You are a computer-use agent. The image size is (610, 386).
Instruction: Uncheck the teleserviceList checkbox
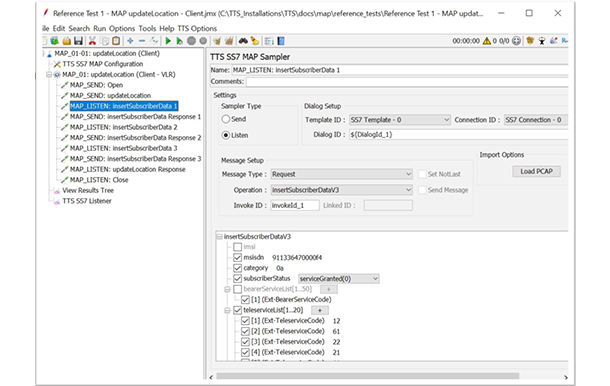(237, 310)
